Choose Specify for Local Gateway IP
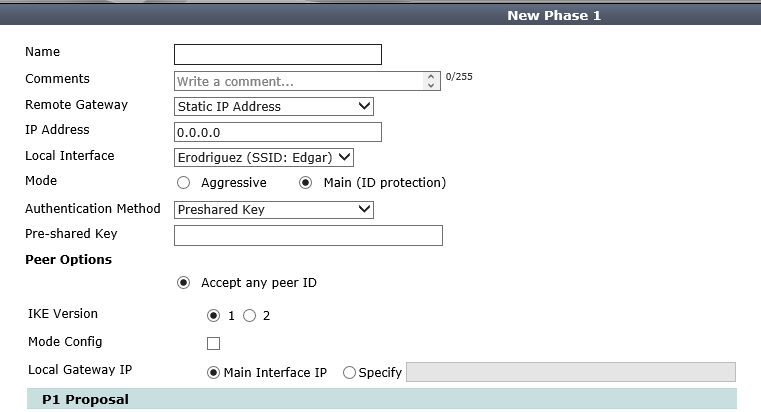 (349, 373)
